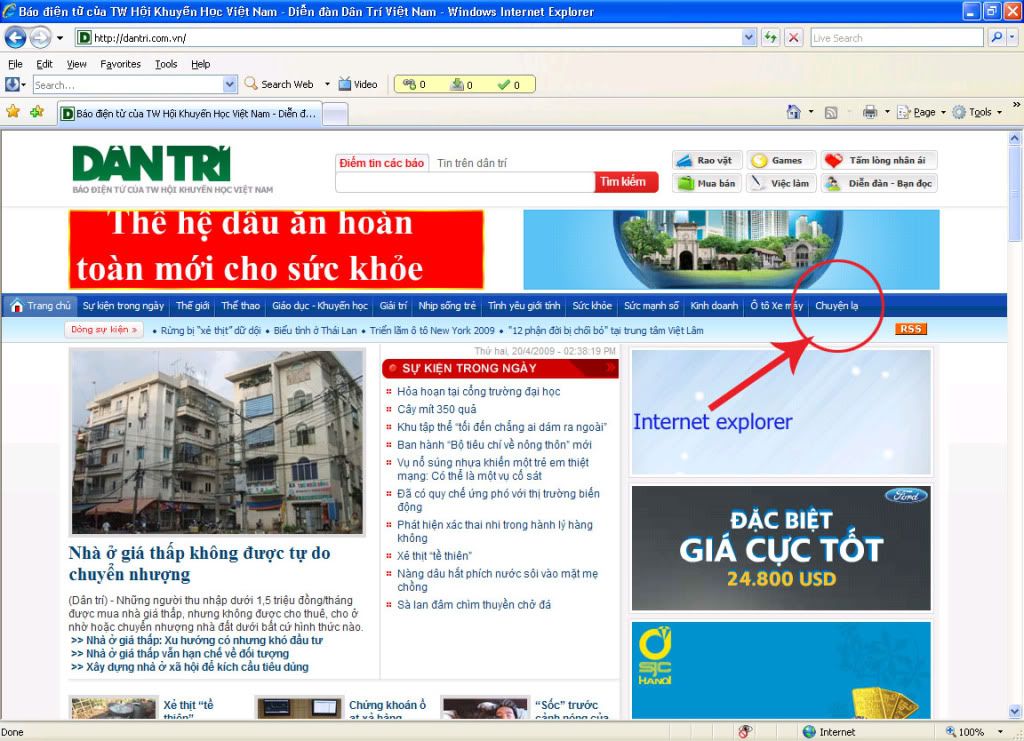
Task: Click the first counter icon in the yellow toolbar box
Action: click(x=409, y=85)
